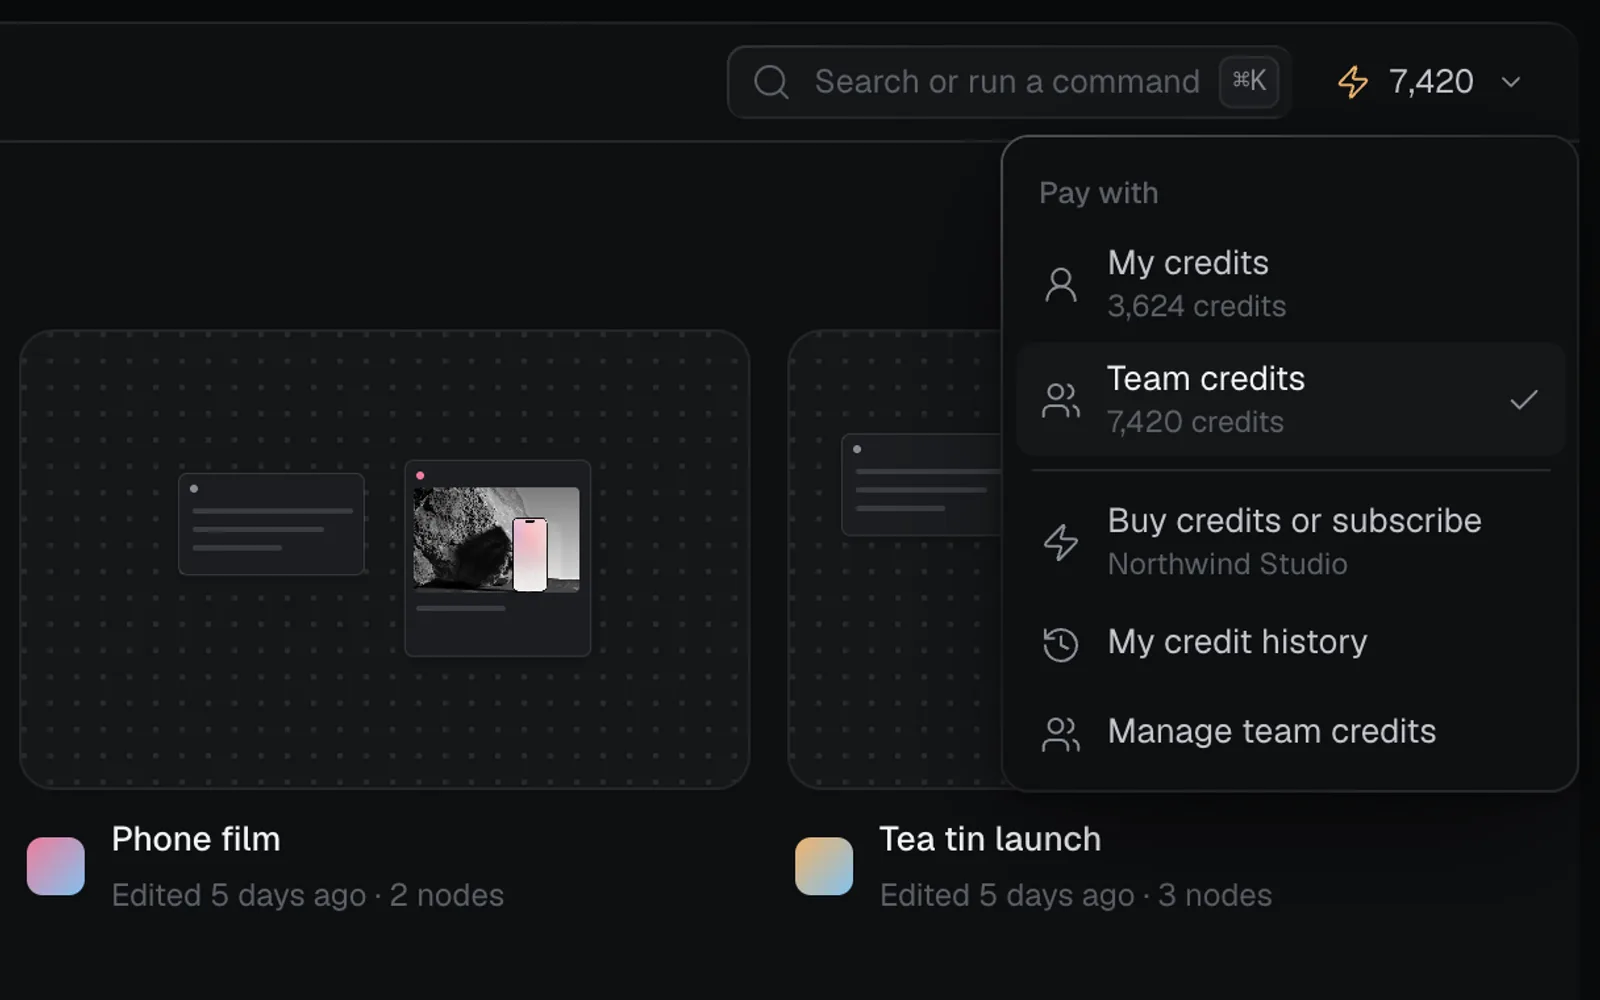Click the checkmark on Team credits

click(1524, 400)
